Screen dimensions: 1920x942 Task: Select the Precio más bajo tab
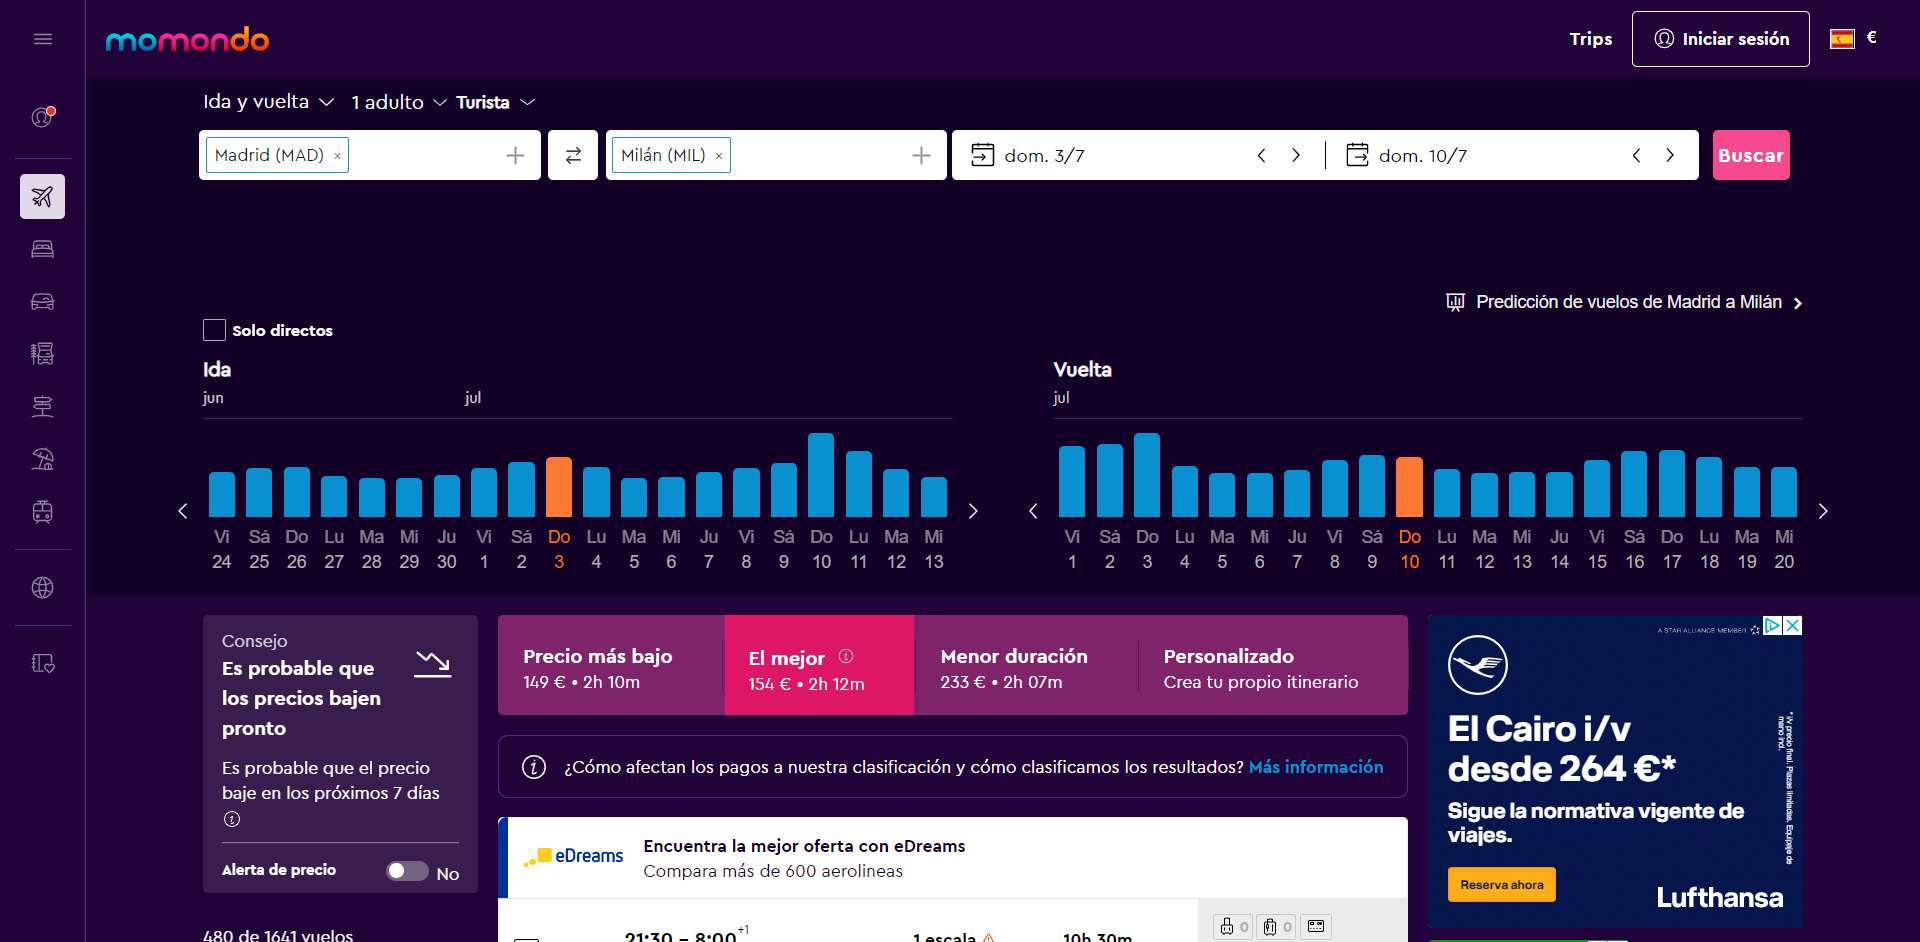pyautogui.click(x=611, y=665)
